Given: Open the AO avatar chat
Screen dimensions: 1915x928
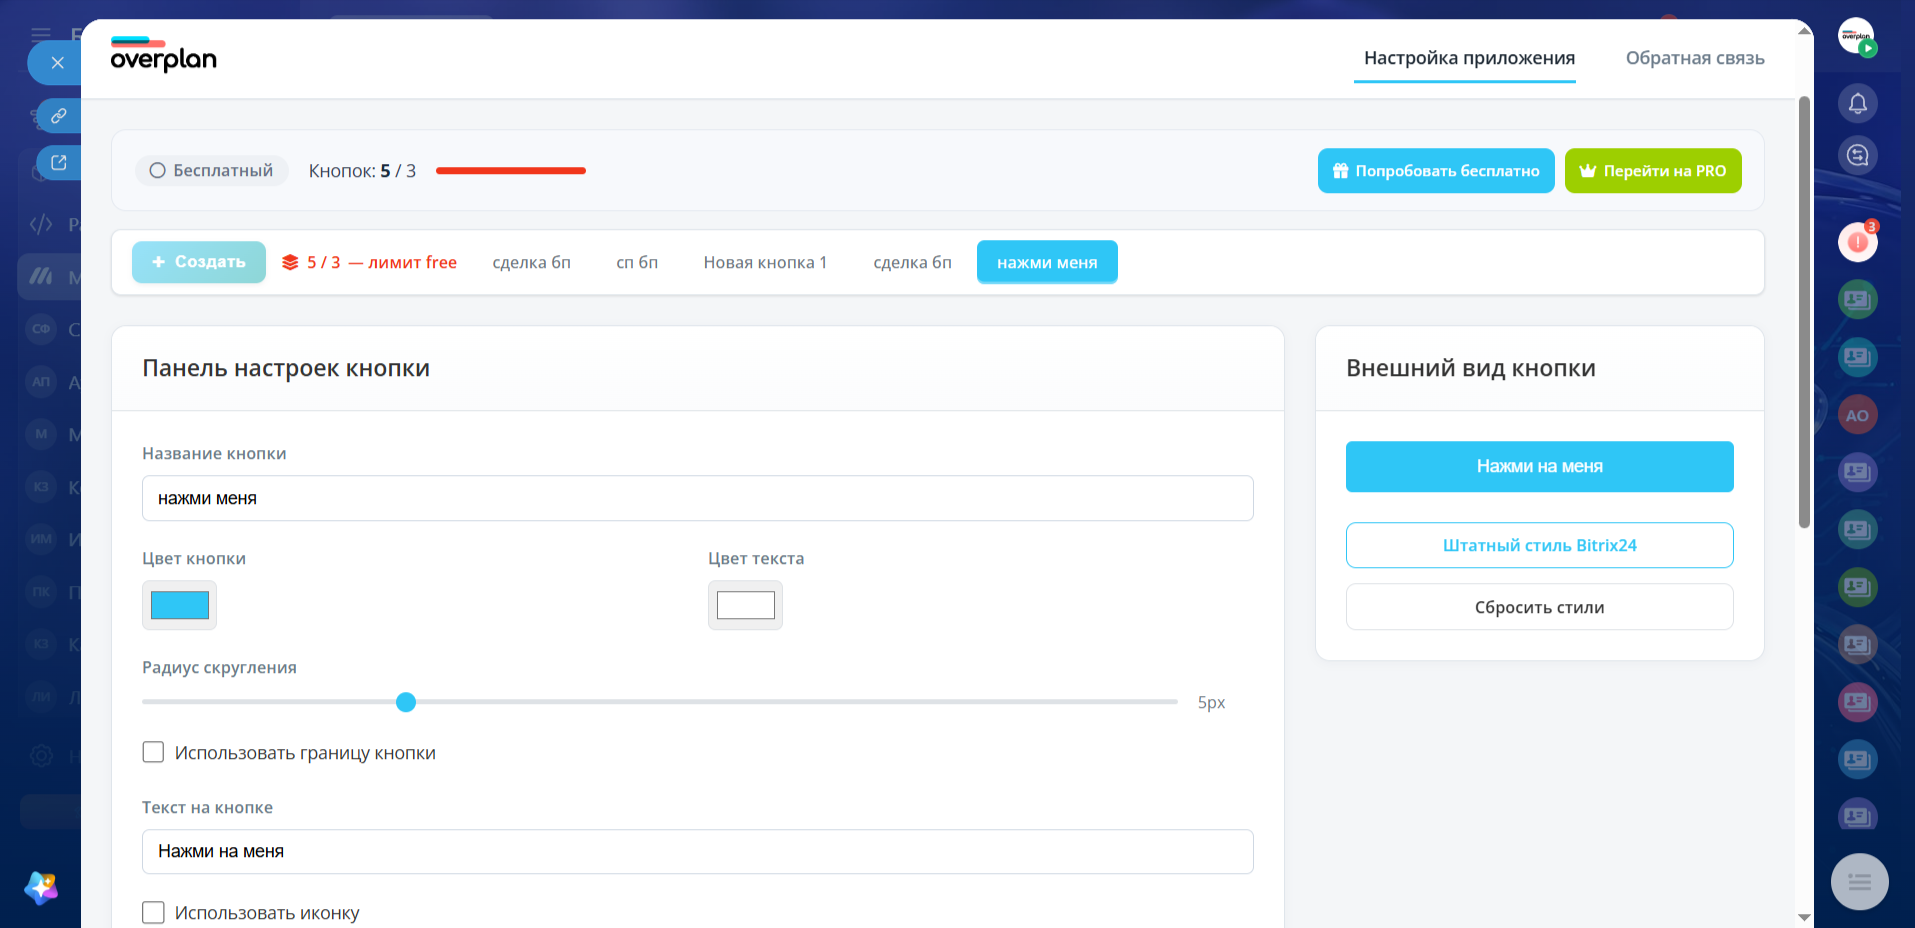Looking at the screenshot, I should [x=1857, y=415].
